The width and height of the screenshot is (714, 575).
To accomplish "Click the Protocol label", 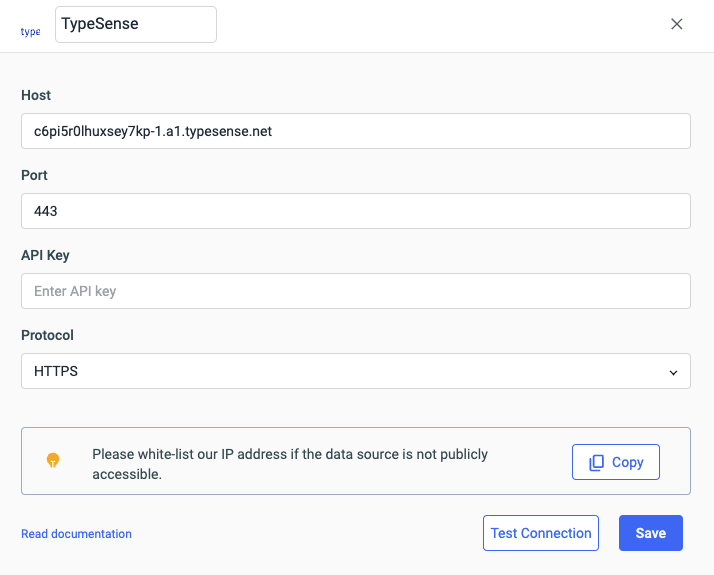I will pos(47,335).
